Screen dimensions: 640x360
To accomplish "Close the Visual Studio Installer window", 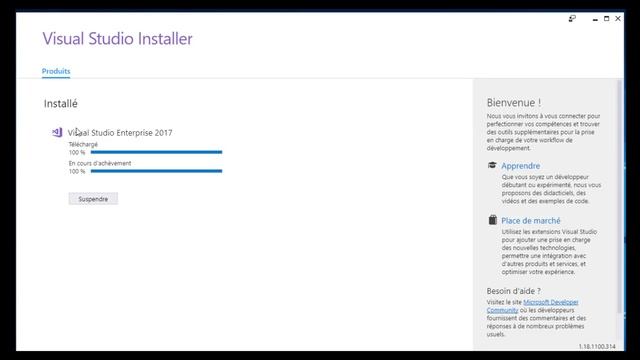I will coord(618,18).
